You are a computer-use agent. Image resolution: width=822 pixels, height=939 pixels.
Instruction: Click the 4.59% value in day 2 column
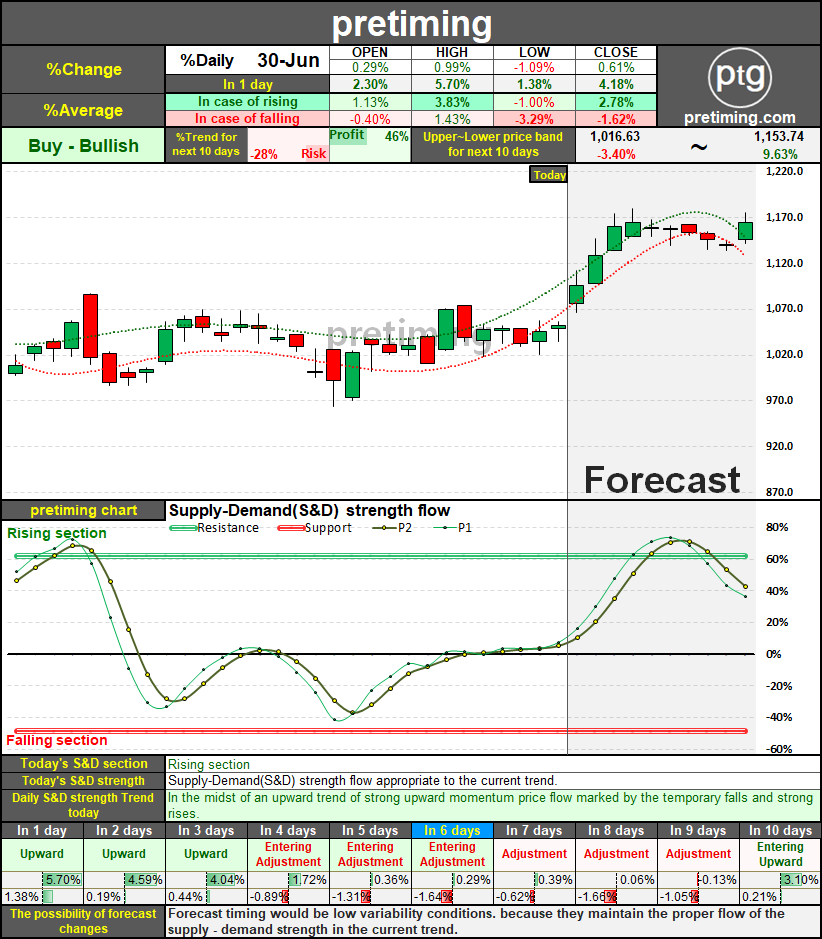[144, 880]
